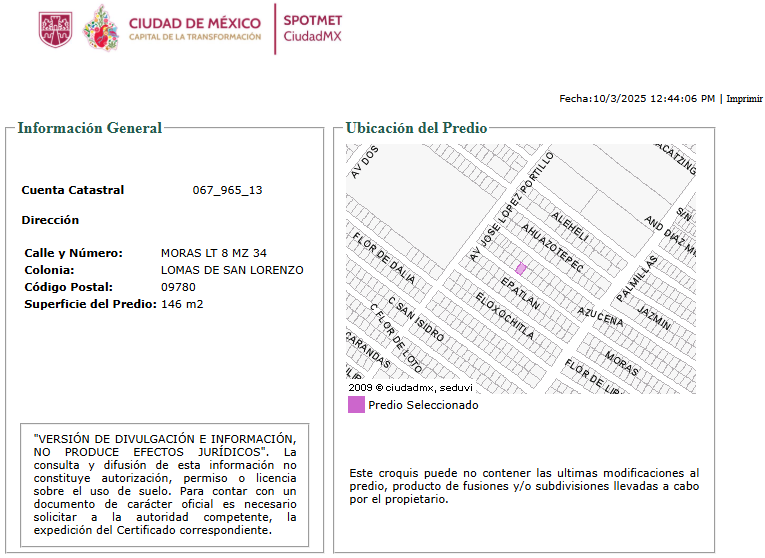Image resolution: width=765 pixels, height=558 pixels.
Task: Click the Este croquis puede no contener note
Action: tap(524, 486)
